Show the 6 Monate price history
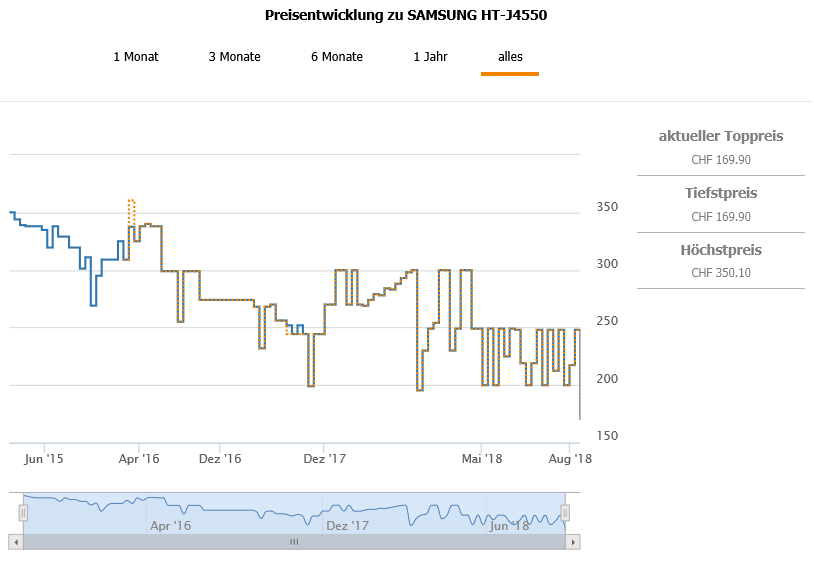 click(337, 57)
